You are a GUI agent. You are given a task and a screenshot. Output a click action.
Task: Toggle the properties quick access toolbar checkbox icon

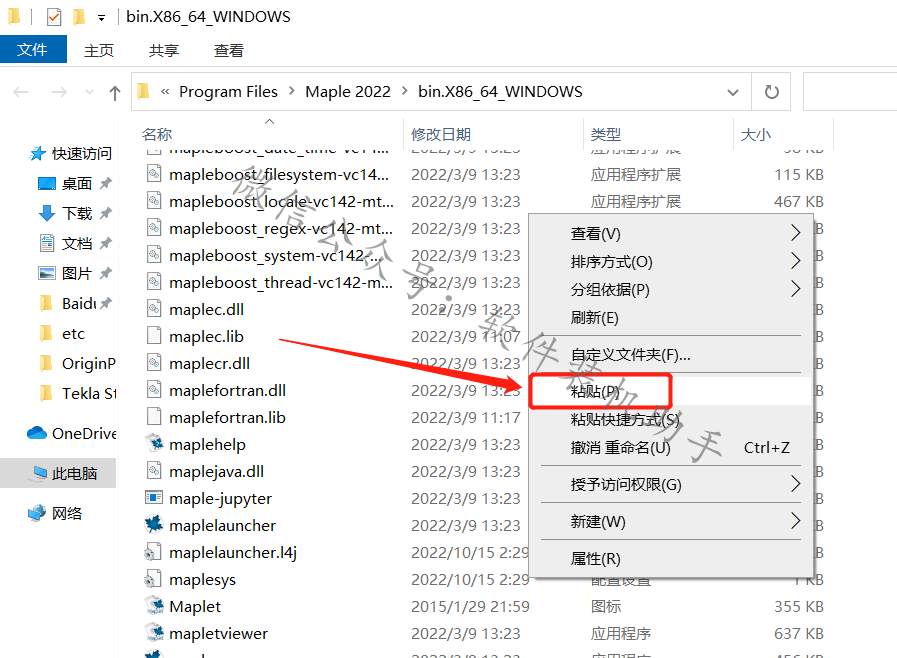(54, 17)
